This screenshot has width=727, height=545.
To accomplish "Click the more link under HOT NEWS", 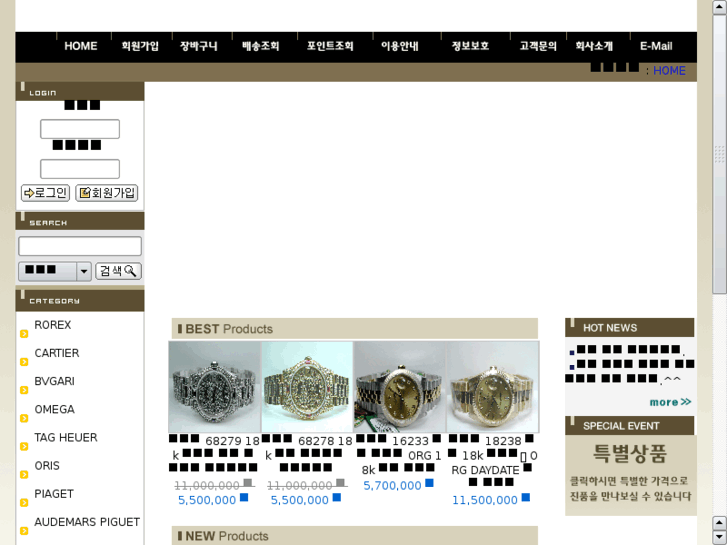I will [670, 402].
